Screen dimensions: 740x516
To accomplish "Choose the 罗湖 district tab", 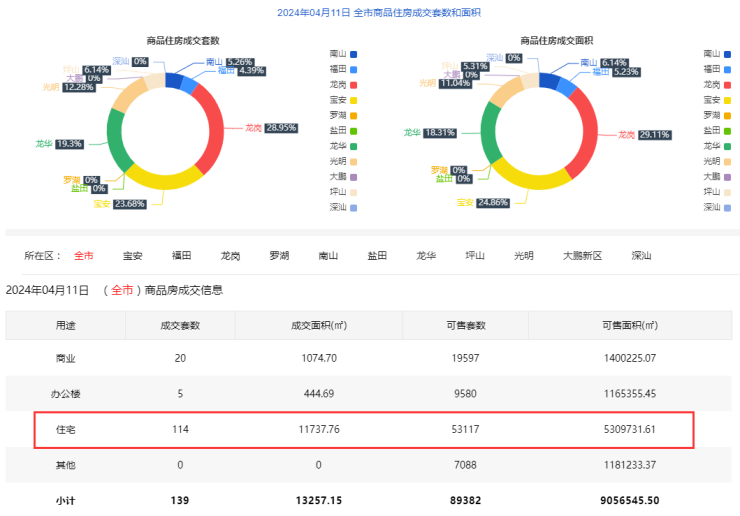I will click(x=280, y=256).
